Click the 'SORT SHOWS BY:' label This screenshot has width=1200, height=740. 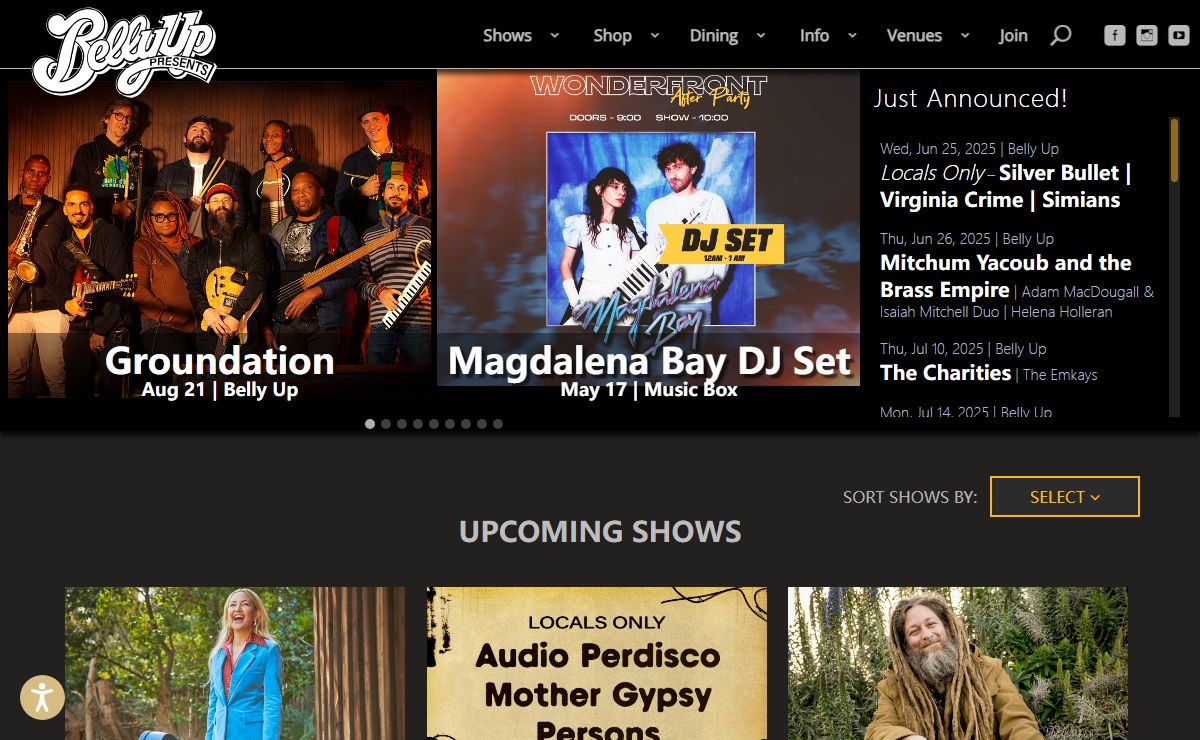coord(910,497)
